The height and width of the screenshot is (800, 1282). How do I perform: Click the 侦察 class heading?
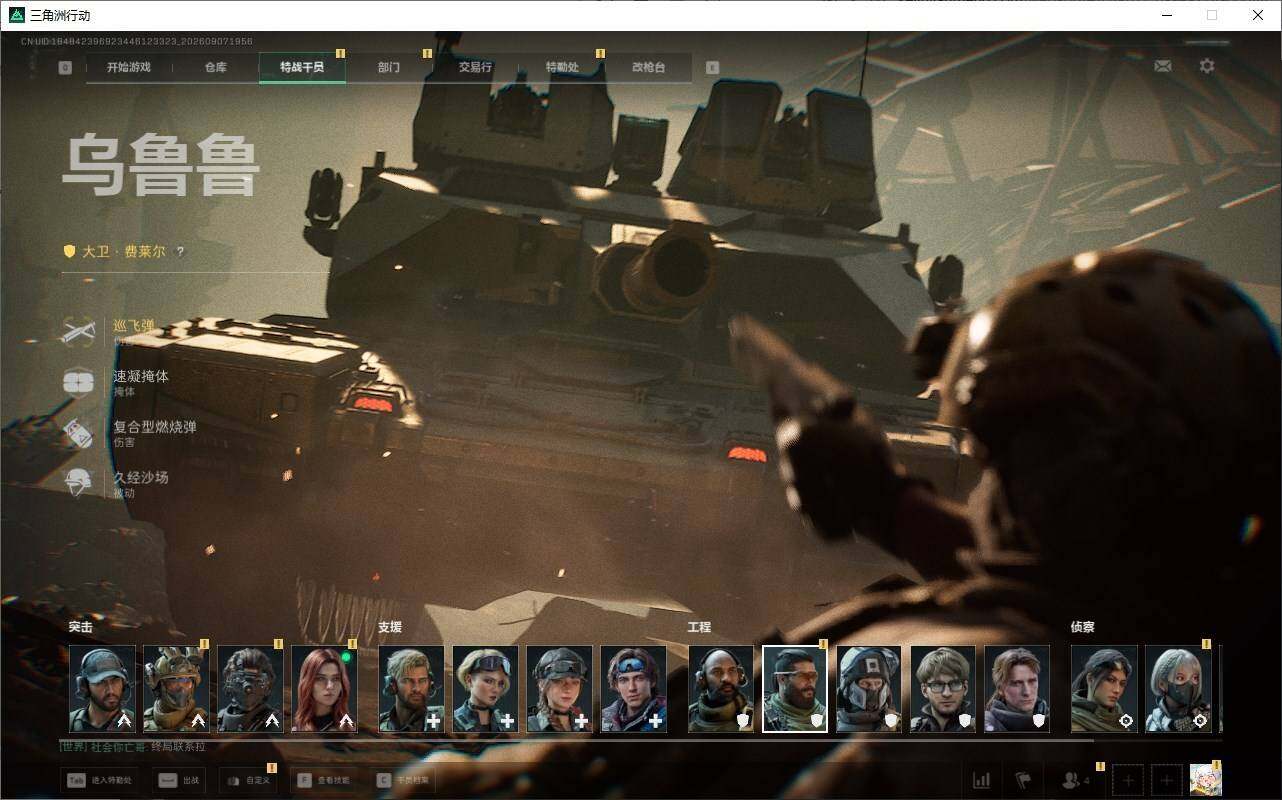pyautogui.click(x=1082, y=627)
